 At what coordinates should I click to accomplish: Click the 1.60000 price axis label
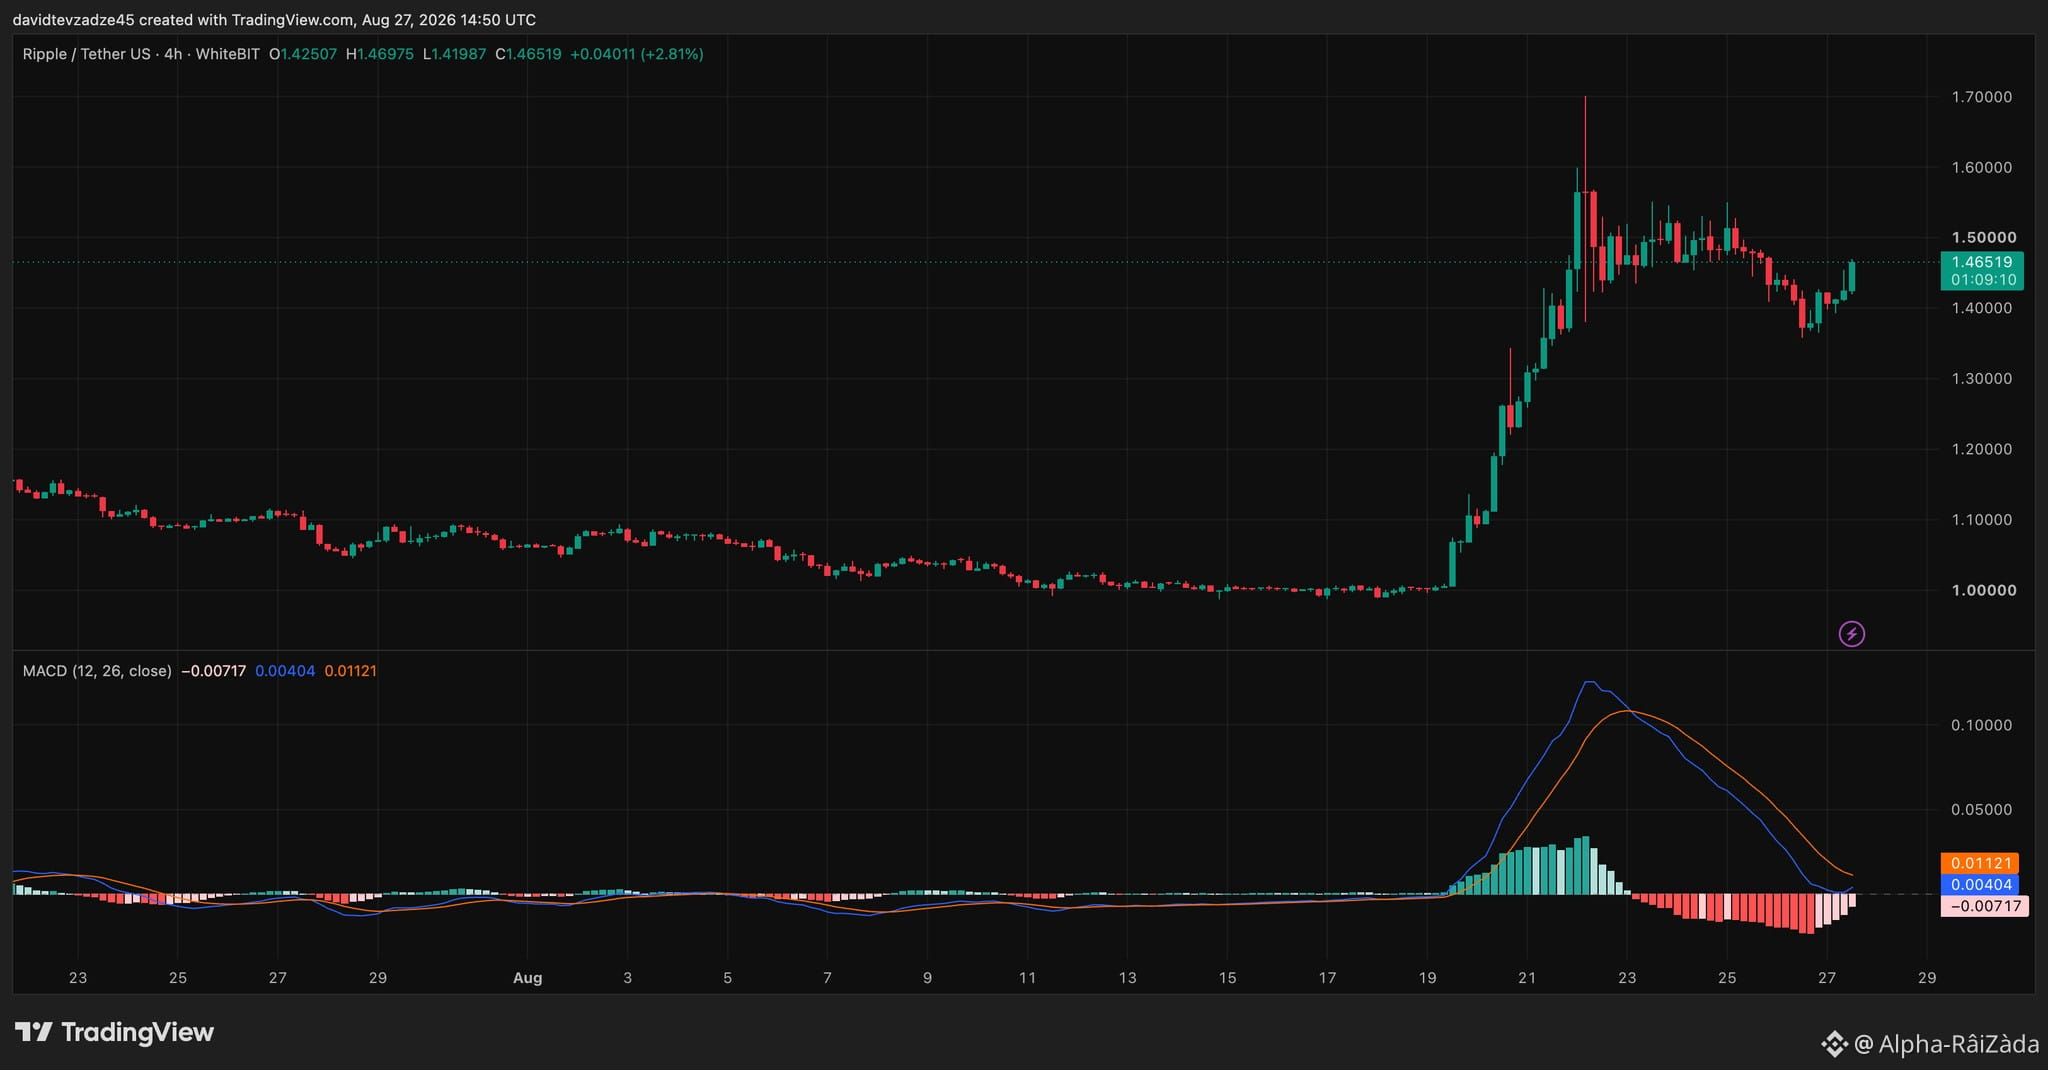[1982, 167]
